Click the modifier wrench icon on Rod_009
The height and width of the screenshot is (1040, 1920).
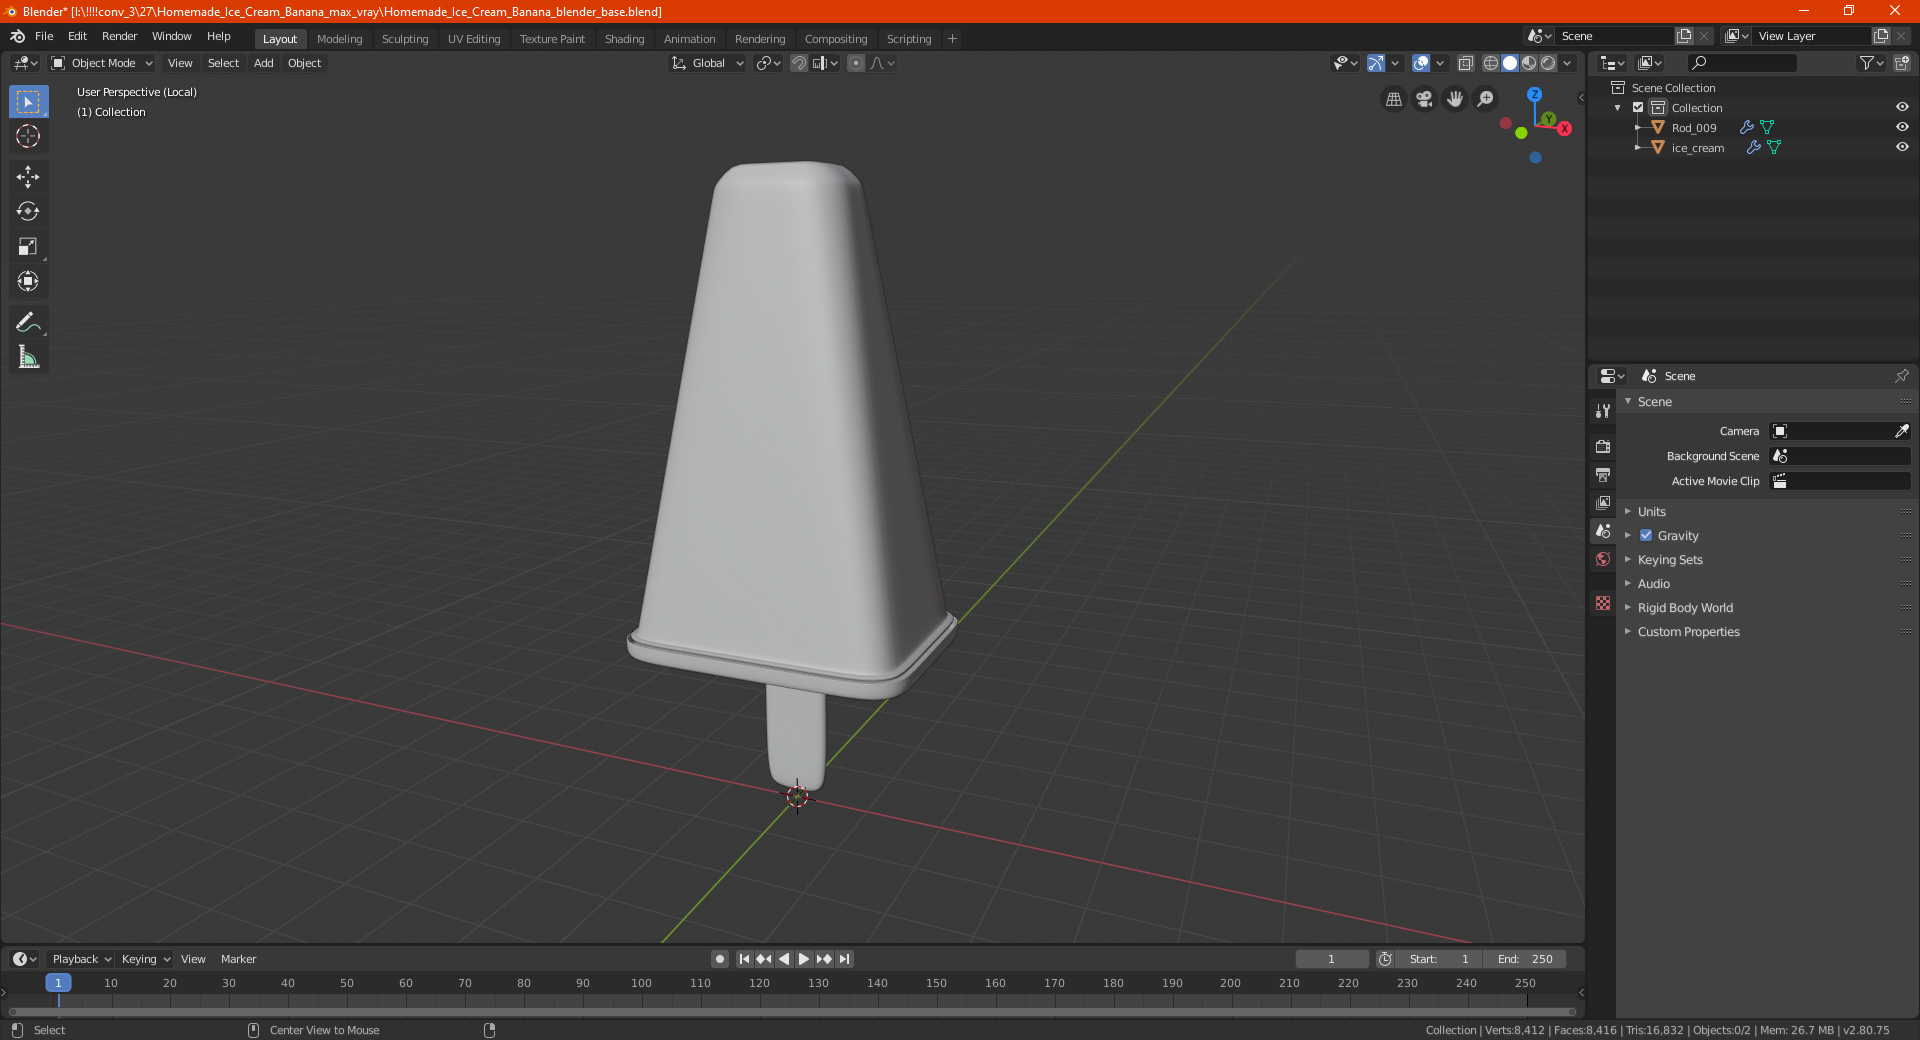tap(1746, 127)
